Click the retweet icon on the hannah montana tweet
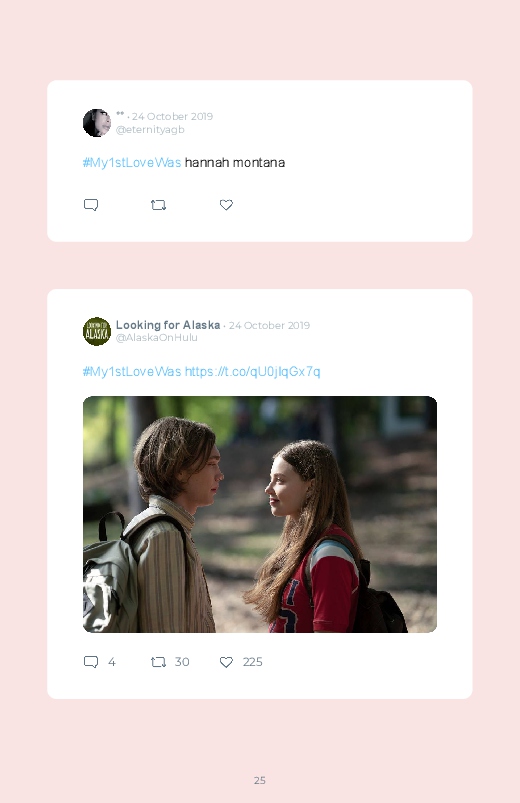The height and width of the screenshot is (803, 520). [x=158, y=205]
